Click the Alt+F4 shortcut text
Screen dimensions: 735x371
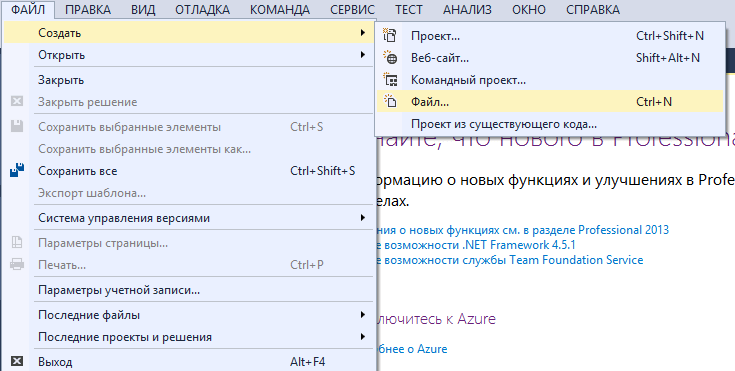tap(308, 362)
